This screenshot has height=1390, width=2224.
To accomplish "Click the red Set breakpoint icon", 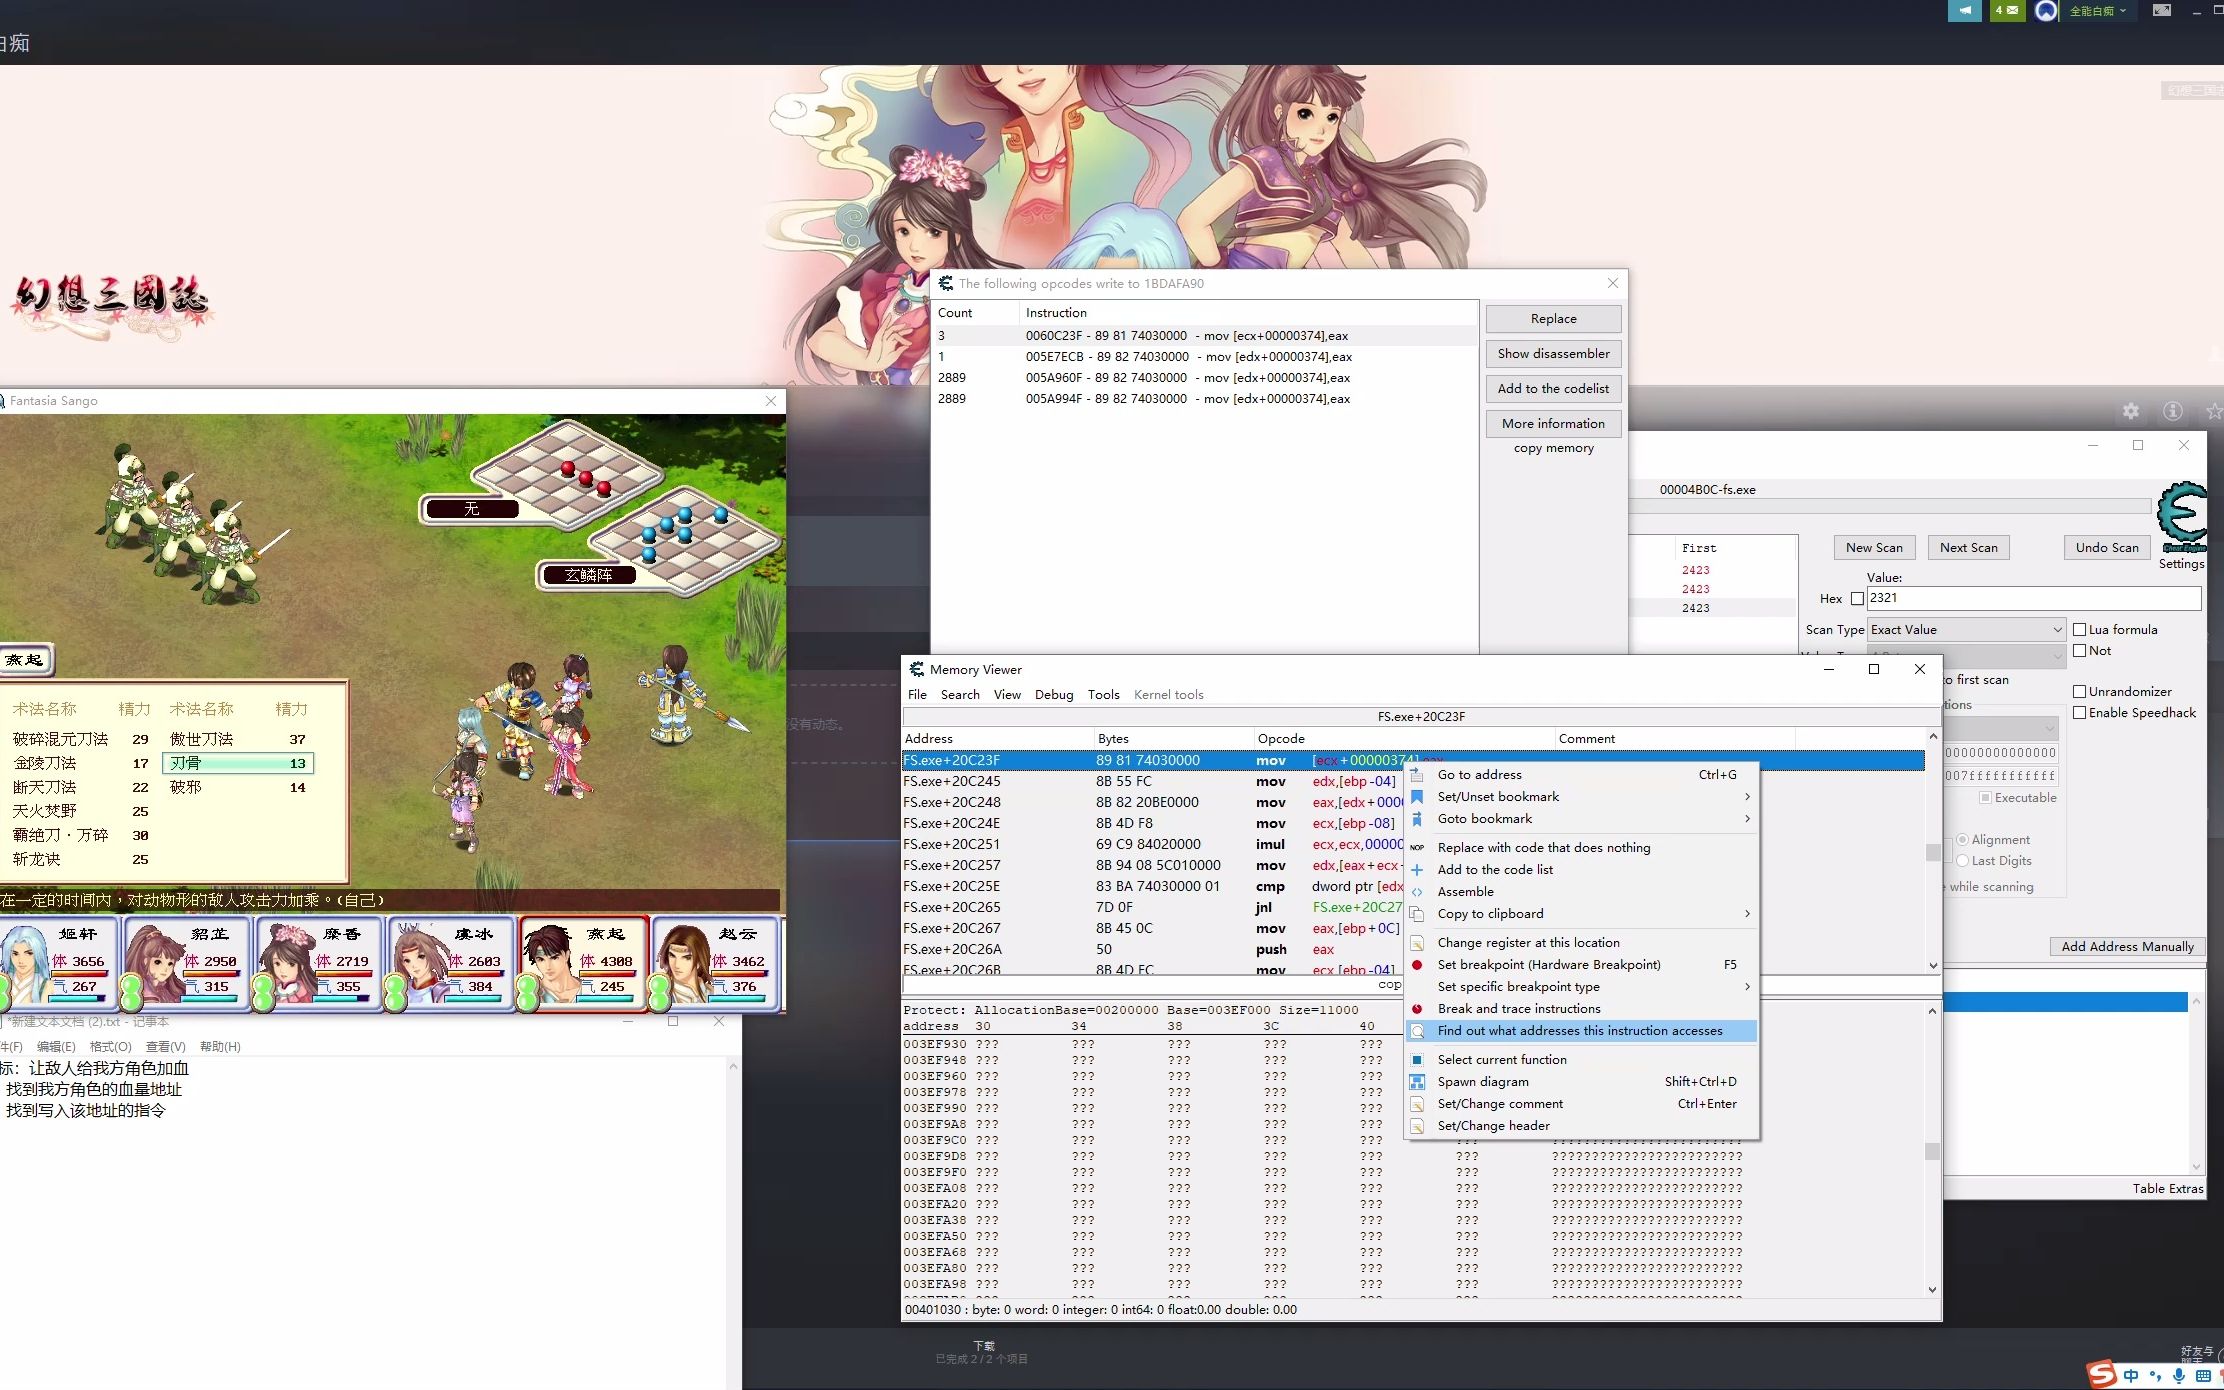I will (x=1417, y=965).
